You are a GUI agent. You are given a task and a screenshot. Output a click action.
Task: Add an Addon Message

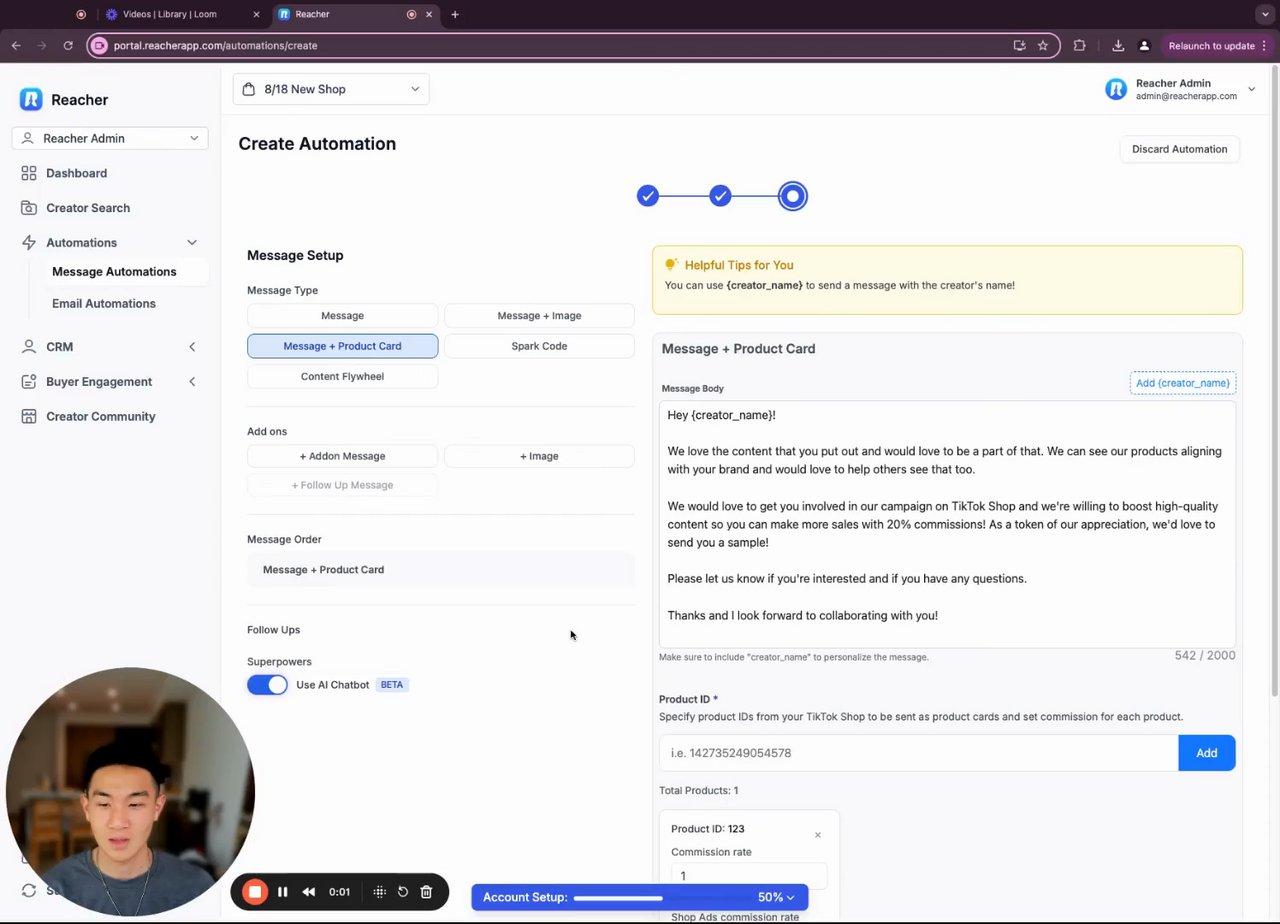point(342,456)
